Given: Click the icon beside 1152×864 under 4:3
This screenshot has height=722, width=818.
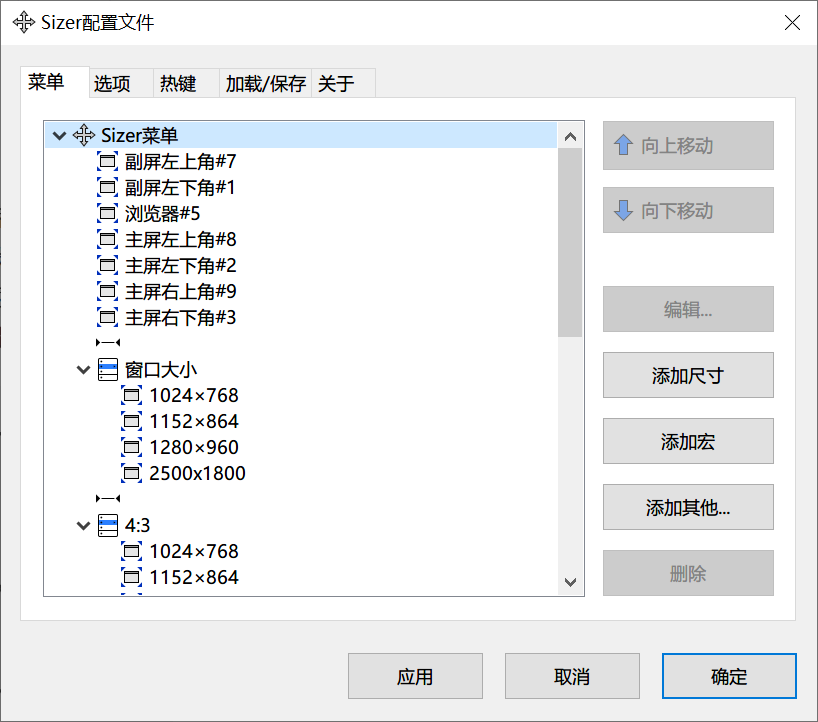Looking at the screenshot, I should coord(131,577).
